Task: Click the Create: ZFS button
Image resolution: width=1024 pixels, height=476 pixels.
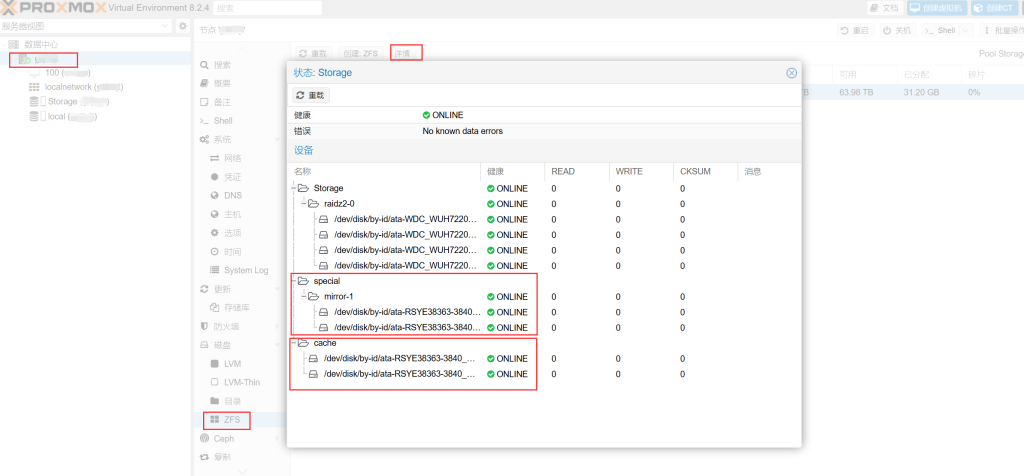Action: point(362,54)
